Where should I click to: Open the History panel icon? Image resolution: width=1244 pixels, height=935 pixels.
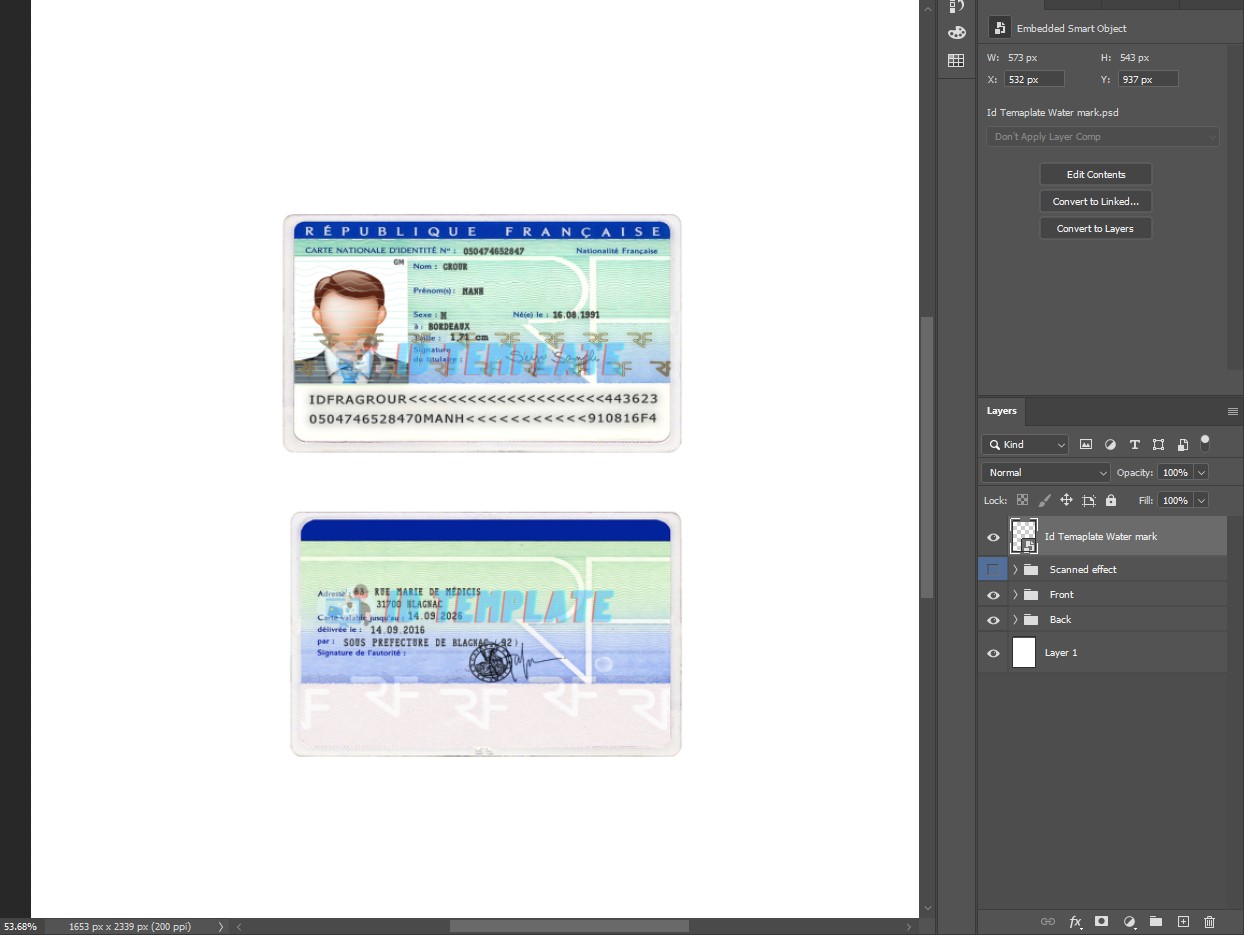point(956,6)
